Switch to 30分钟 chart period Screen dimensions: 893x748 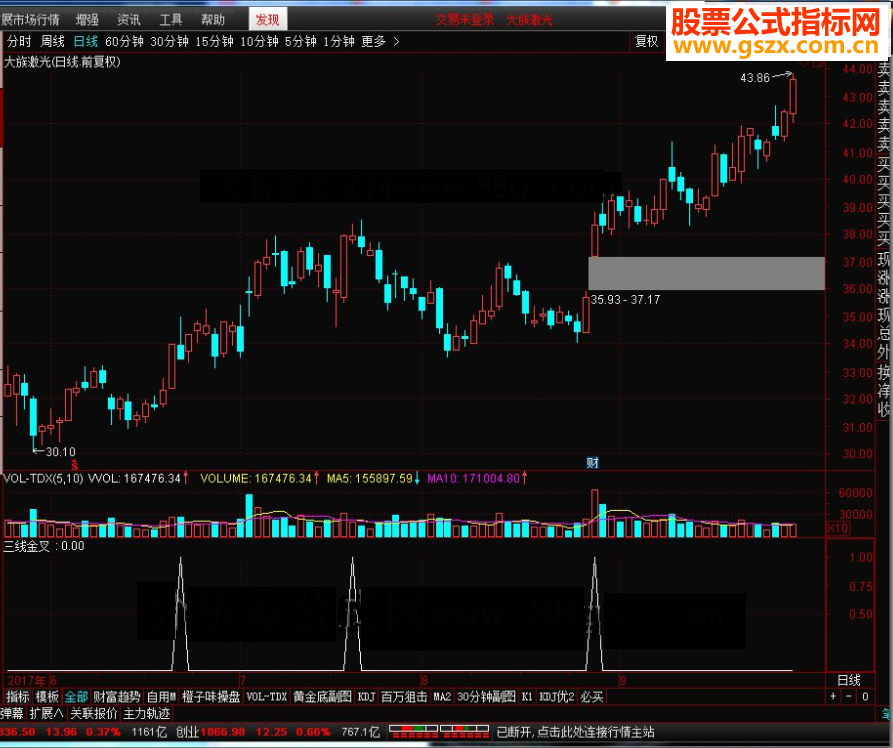(x=169, y=42)
